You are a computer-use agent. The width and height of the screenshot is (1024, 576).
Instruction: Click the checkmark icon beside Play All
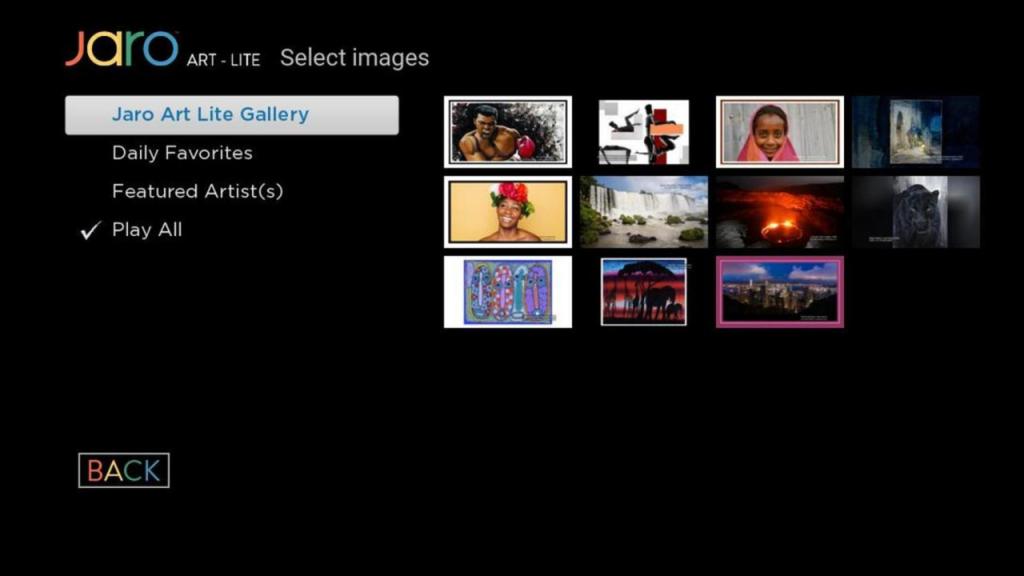coord(91,230)
